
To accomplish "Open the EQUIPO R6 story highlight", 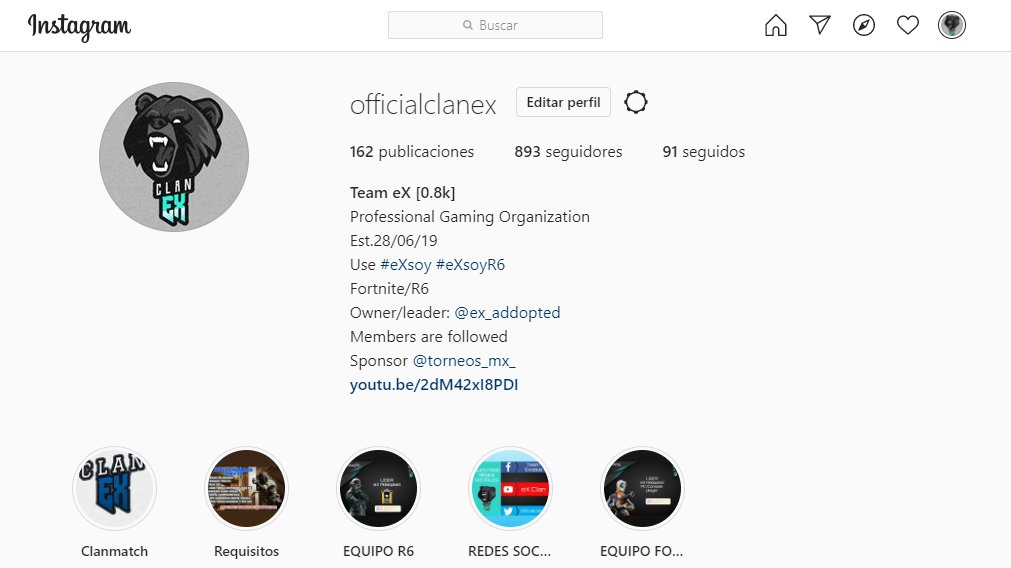I will coord(378,488).
